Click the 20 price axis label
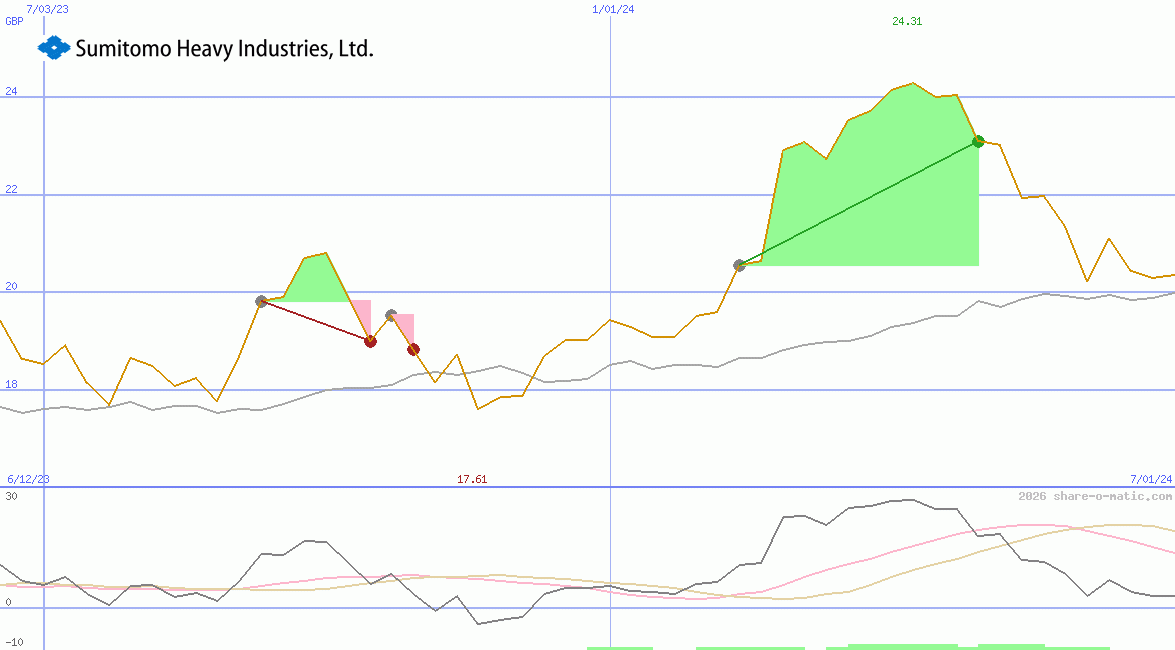This screenshot has height=650, width=1175. (11, 286)
